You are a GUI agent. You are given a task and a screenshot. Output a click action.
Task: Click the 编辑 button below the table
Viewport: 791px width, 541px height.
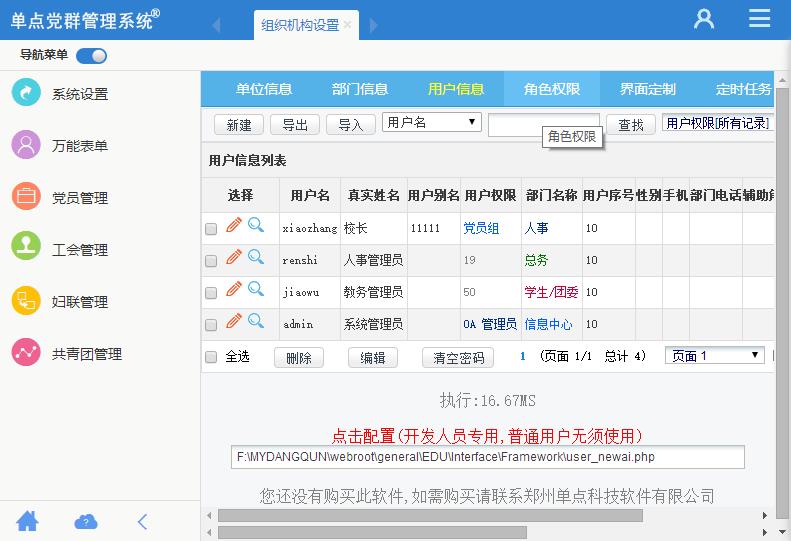tap(373, 358)
